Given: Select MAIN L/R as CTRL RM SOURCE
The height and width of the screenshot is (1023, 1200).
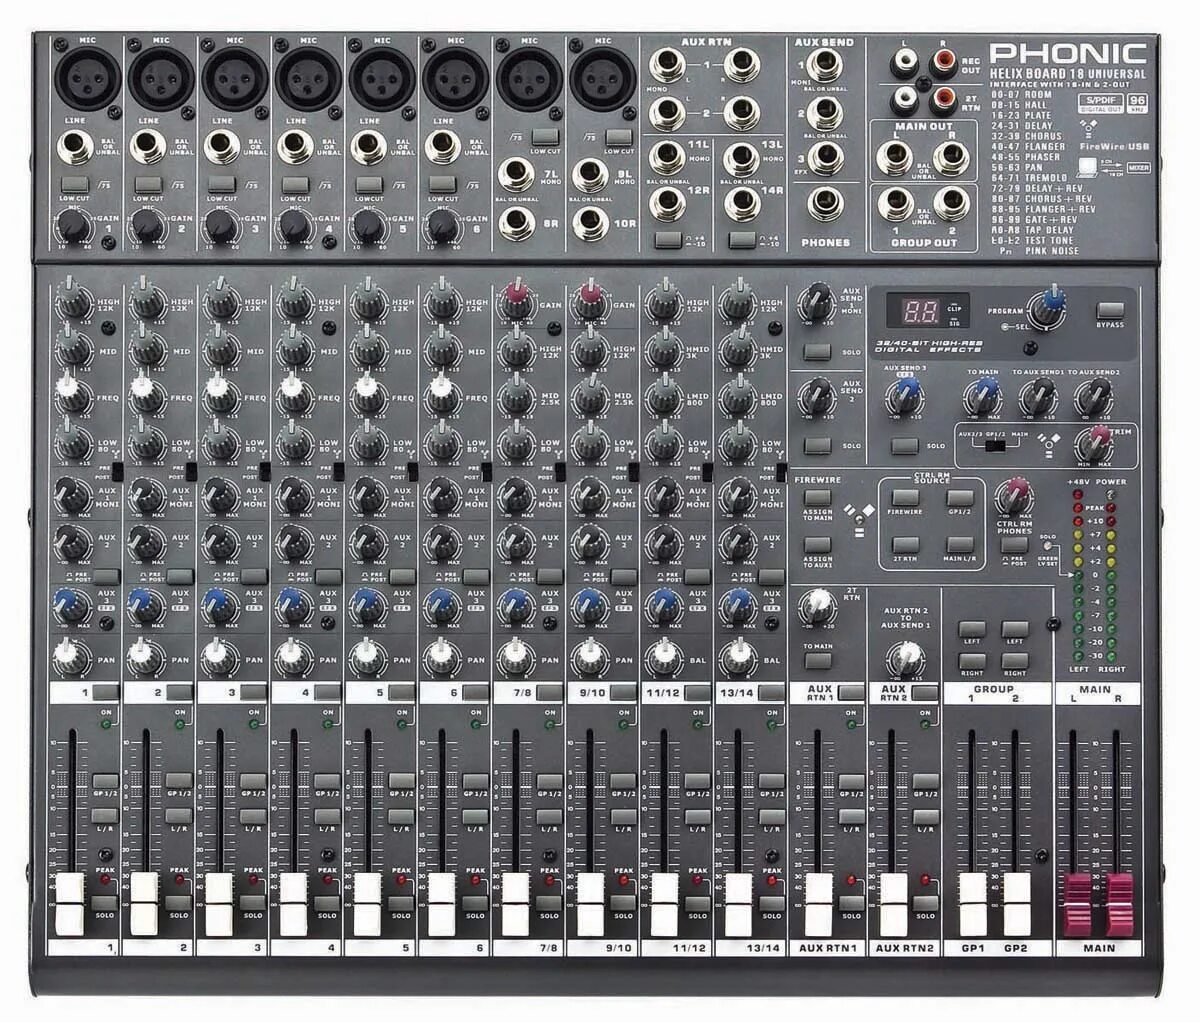Looking at the screenshot, I should [959, 545].
